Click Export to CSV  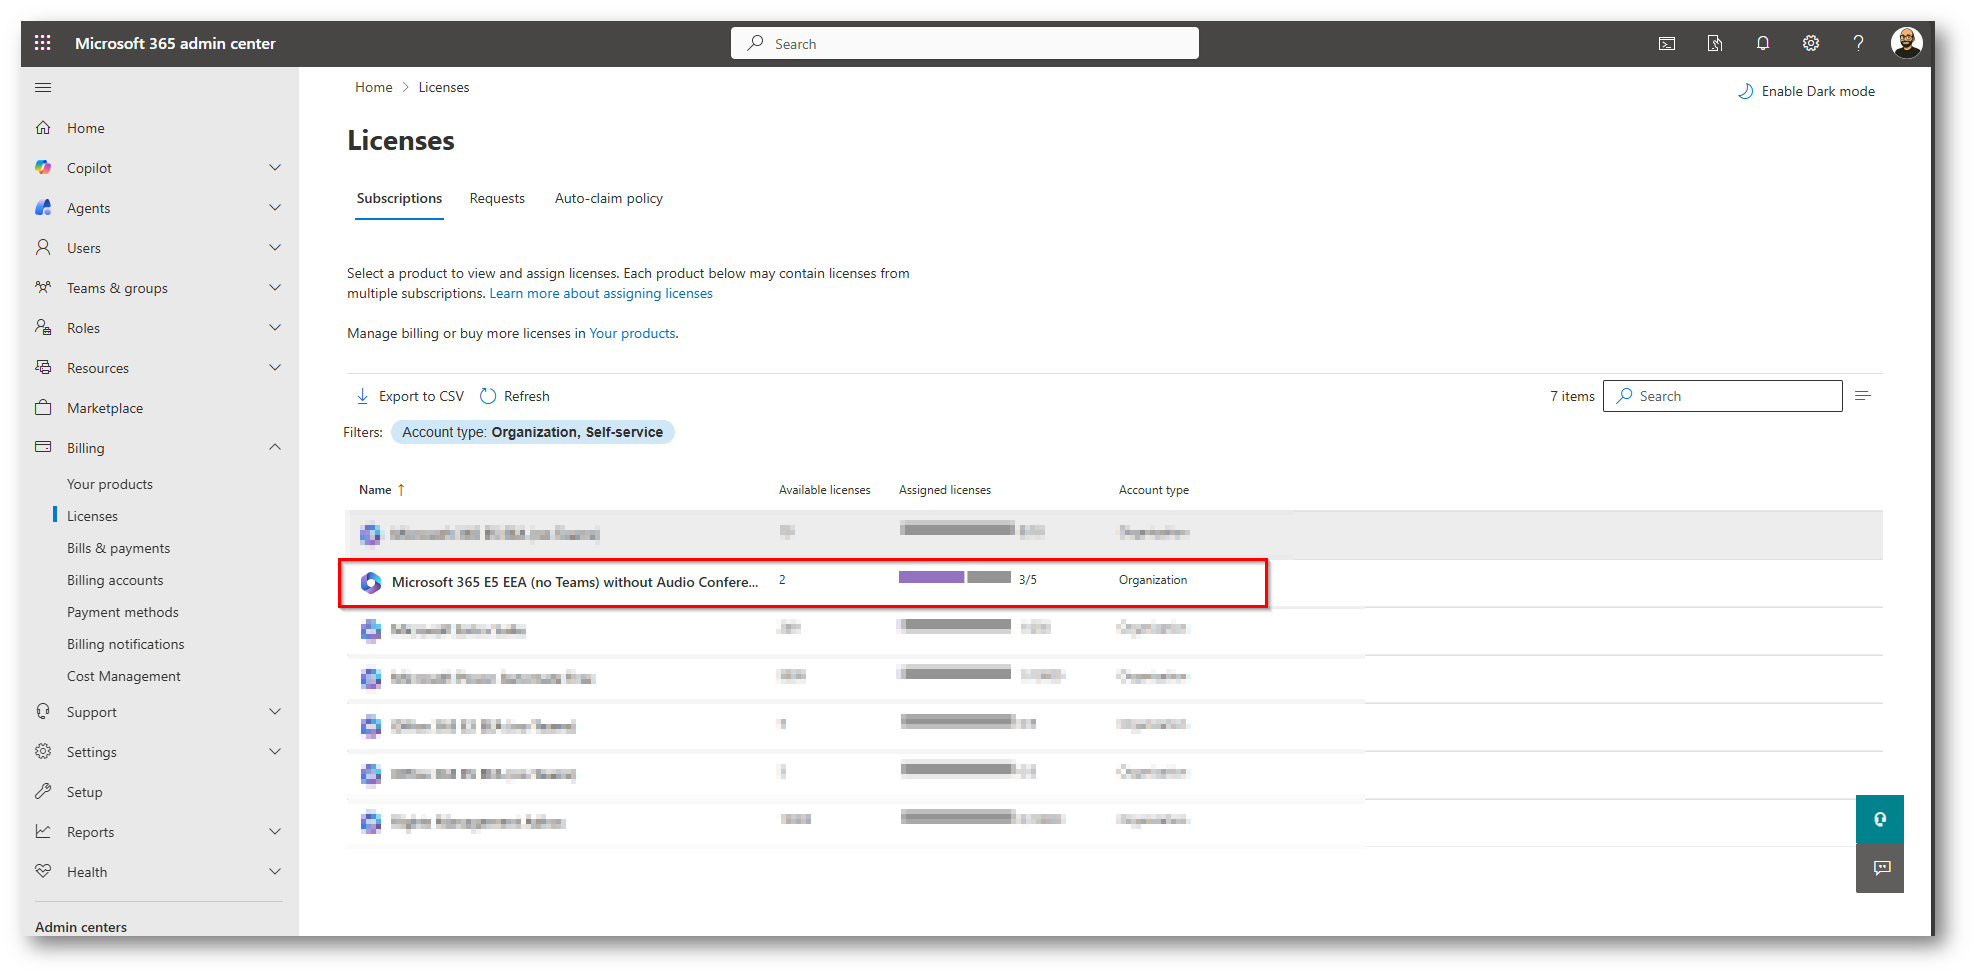[x=410, y=396]
